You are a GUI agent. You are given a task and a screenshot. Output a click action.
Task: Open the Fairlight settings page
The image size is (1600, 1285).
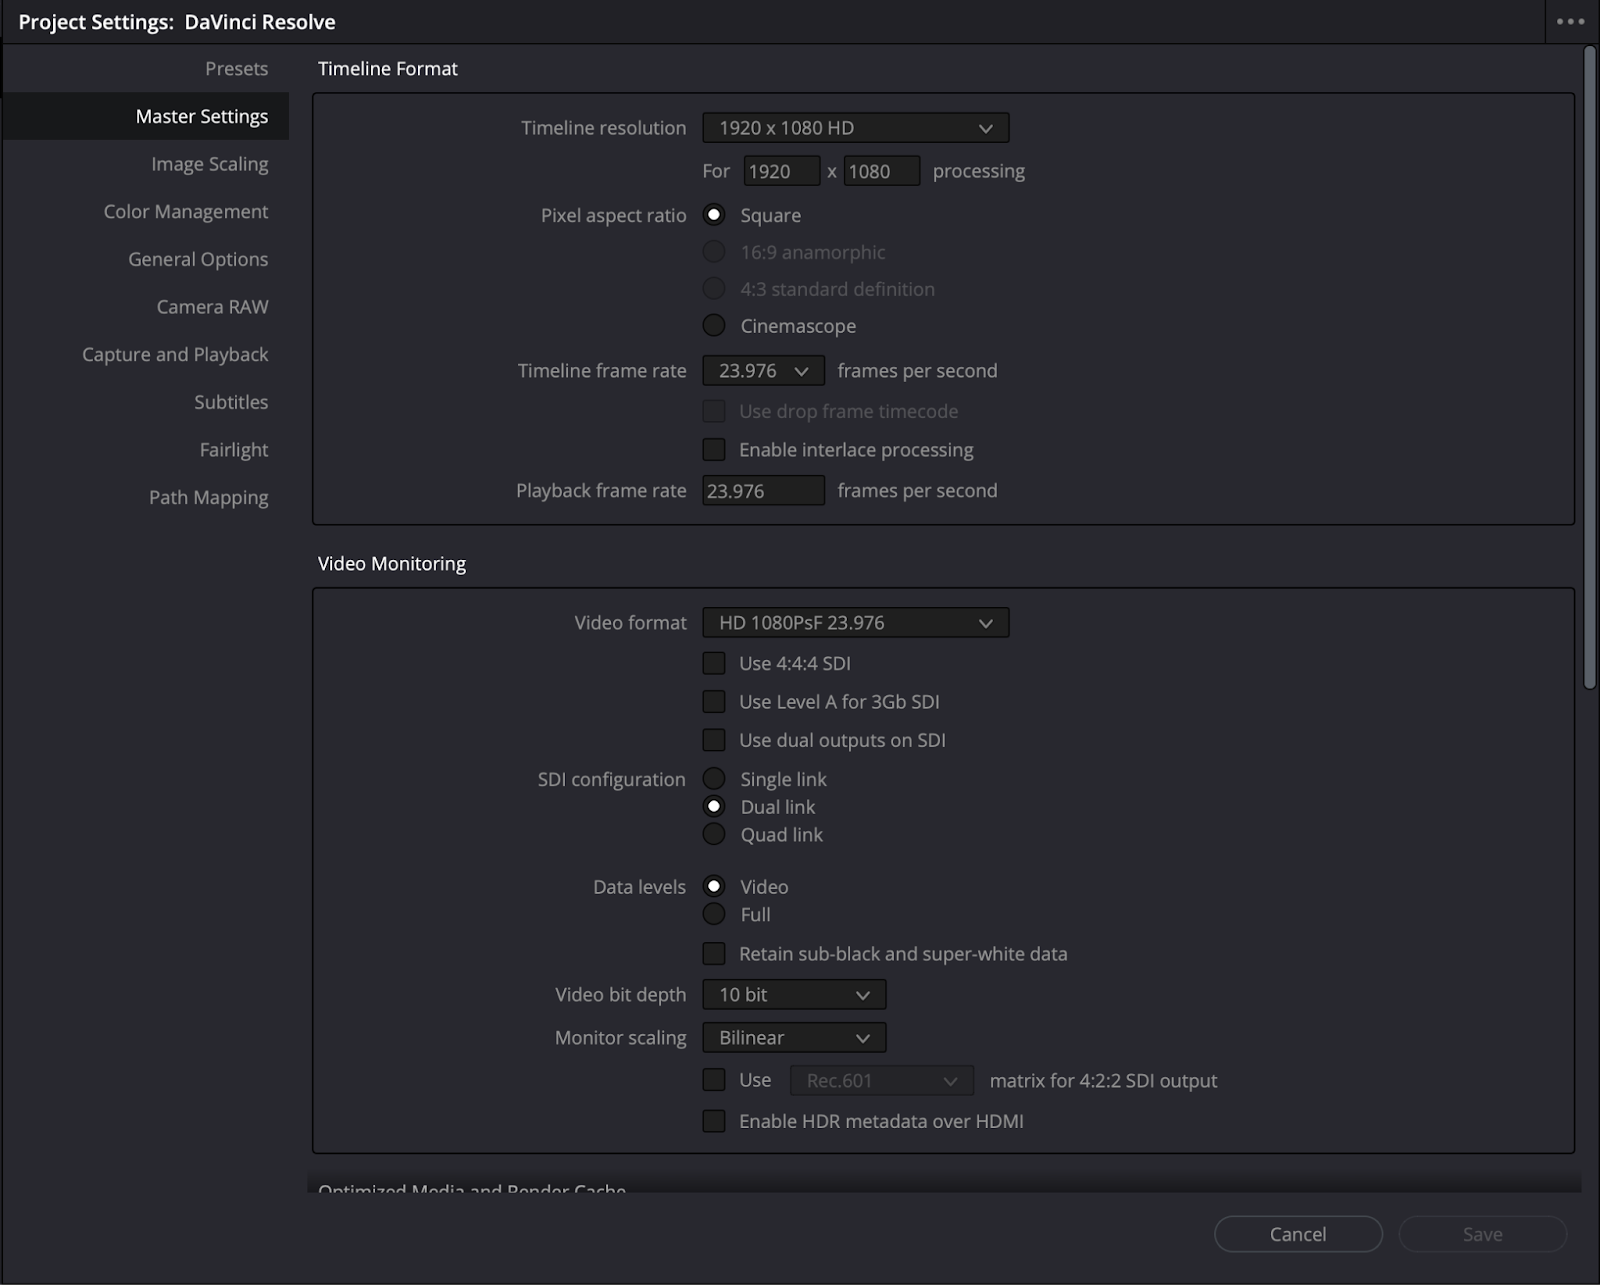233,449
